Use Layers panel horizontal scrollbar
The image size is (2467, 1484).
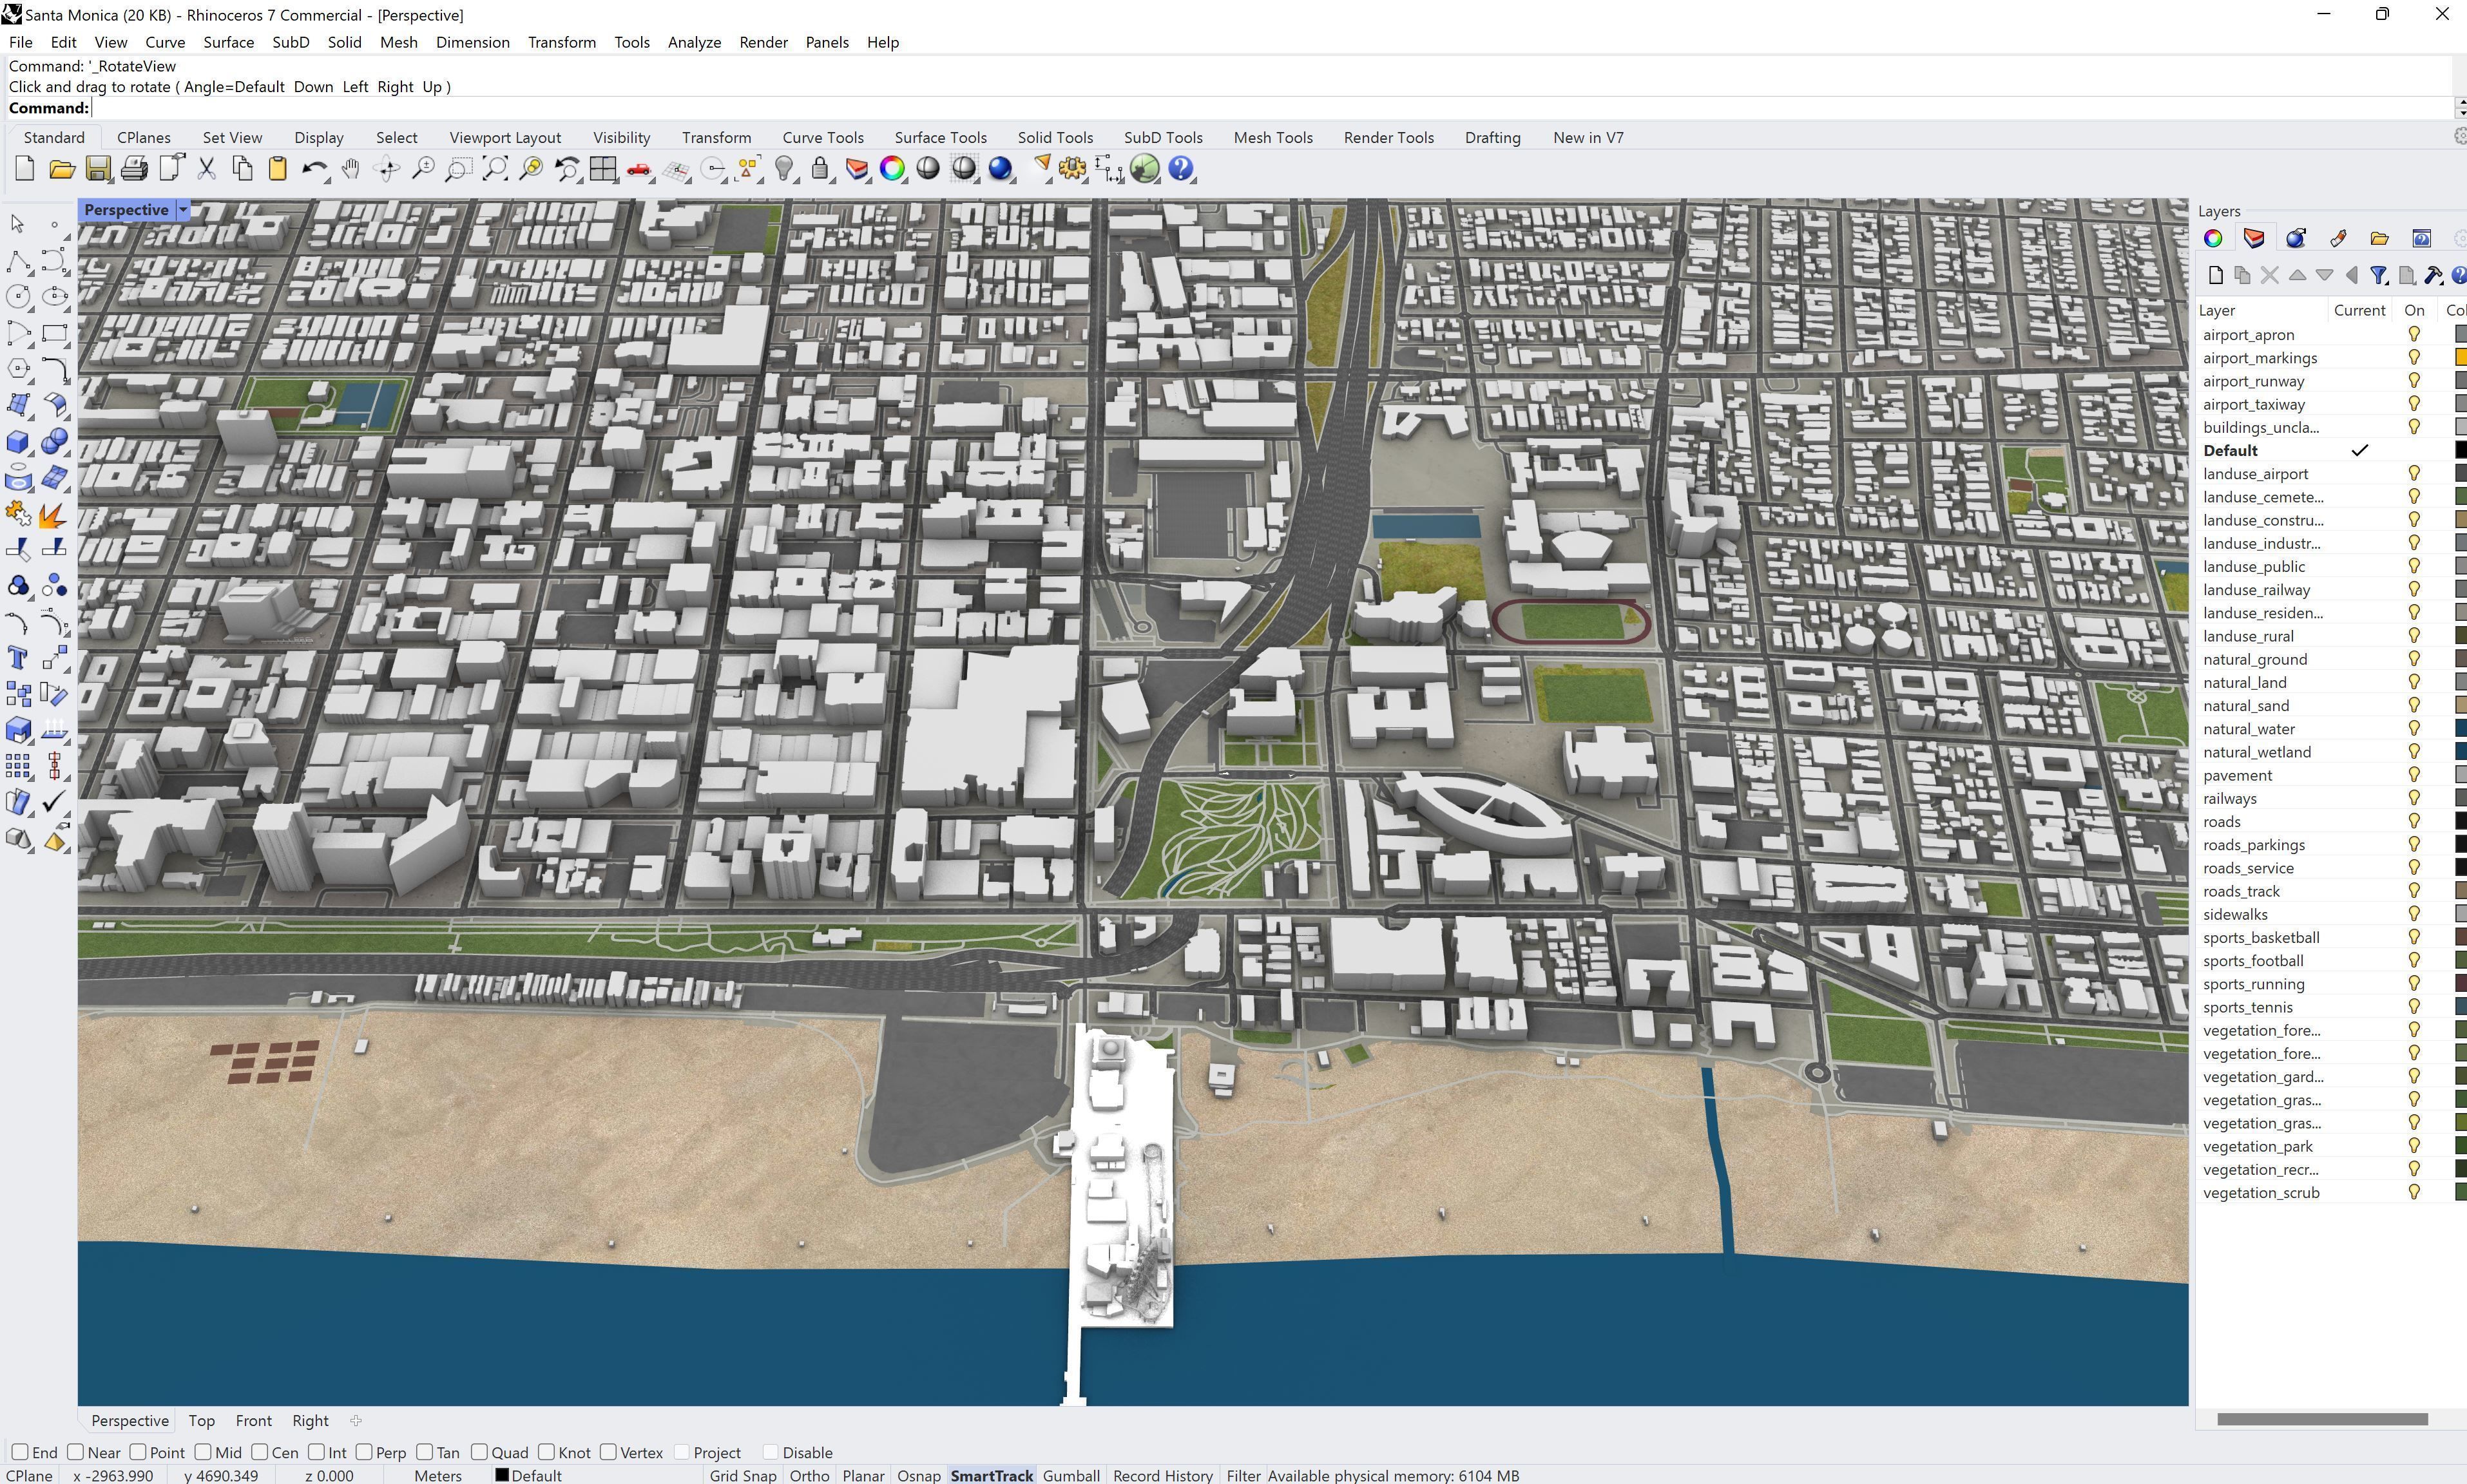click(x=2322, y=1419)
